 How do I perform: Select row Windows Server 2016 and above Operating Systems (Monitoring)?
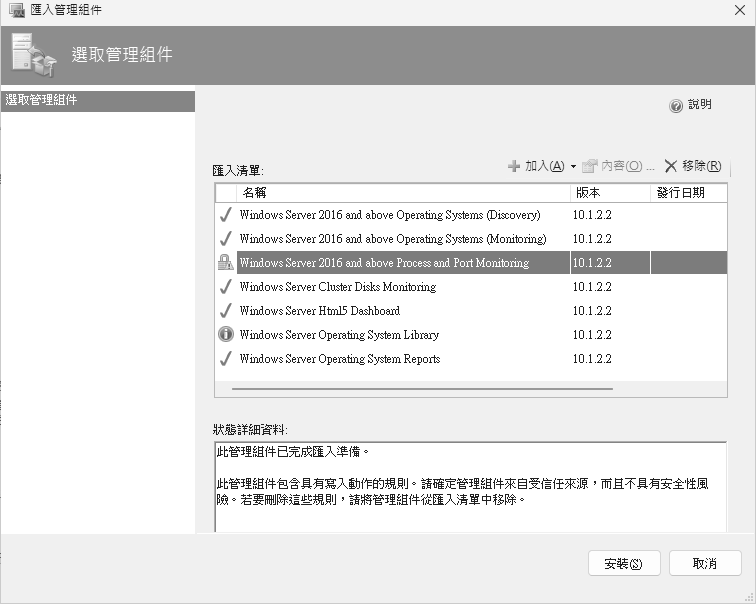pos(471,239)
